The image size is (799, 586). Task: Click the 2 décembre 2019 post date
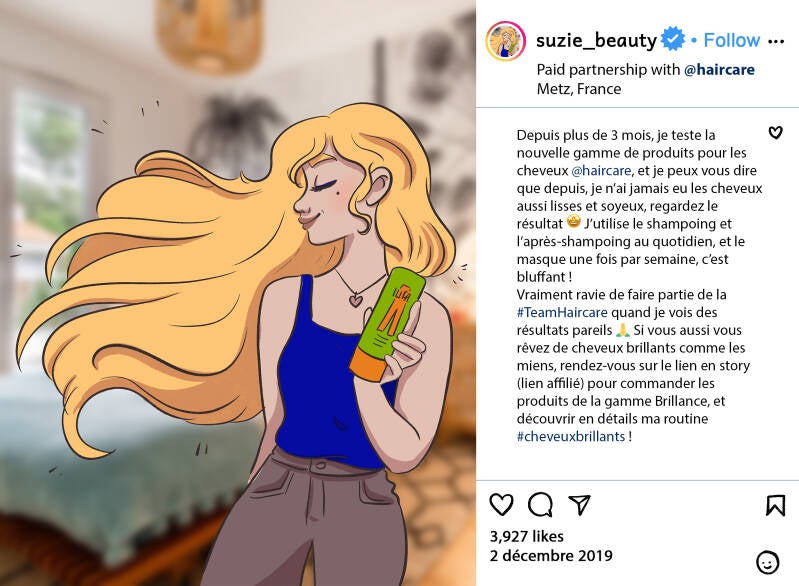551,555
